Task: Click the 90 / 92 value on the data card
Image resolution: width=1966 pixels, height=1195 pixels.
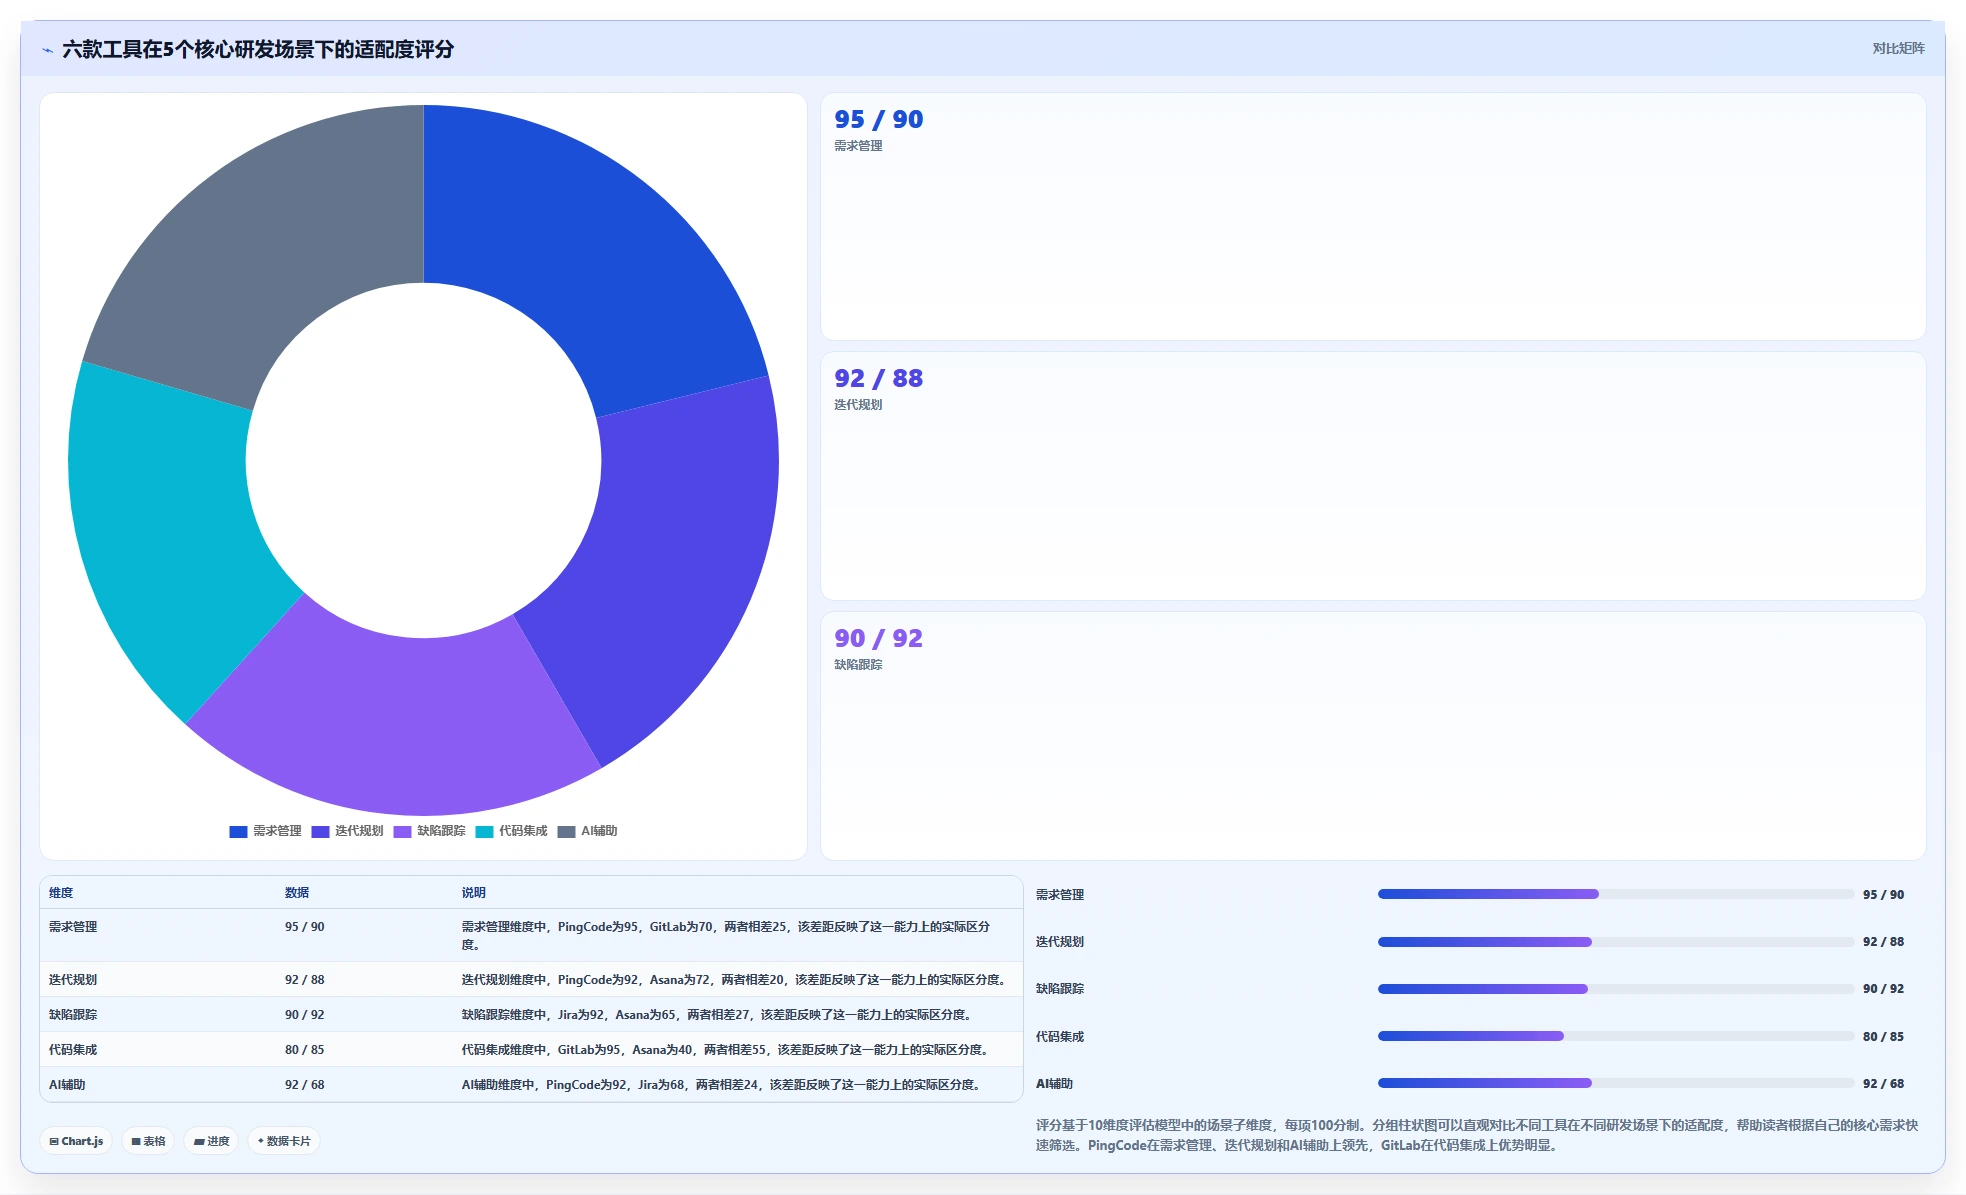Action: (x=879, y=638)
